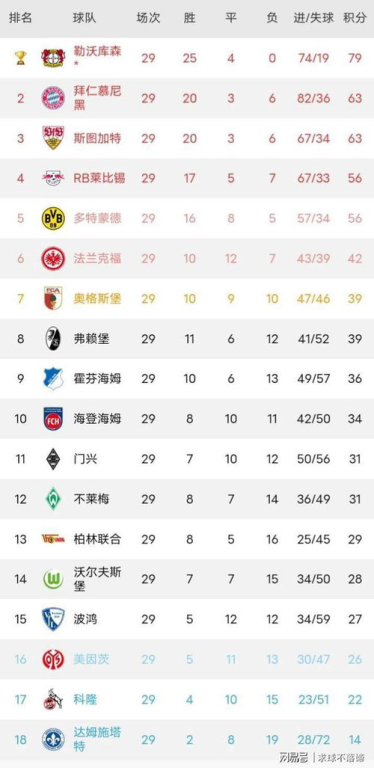Click the 排名 column header
This screenshot has width=374, height=768.
pyautogui.click(x=20, y=18)
